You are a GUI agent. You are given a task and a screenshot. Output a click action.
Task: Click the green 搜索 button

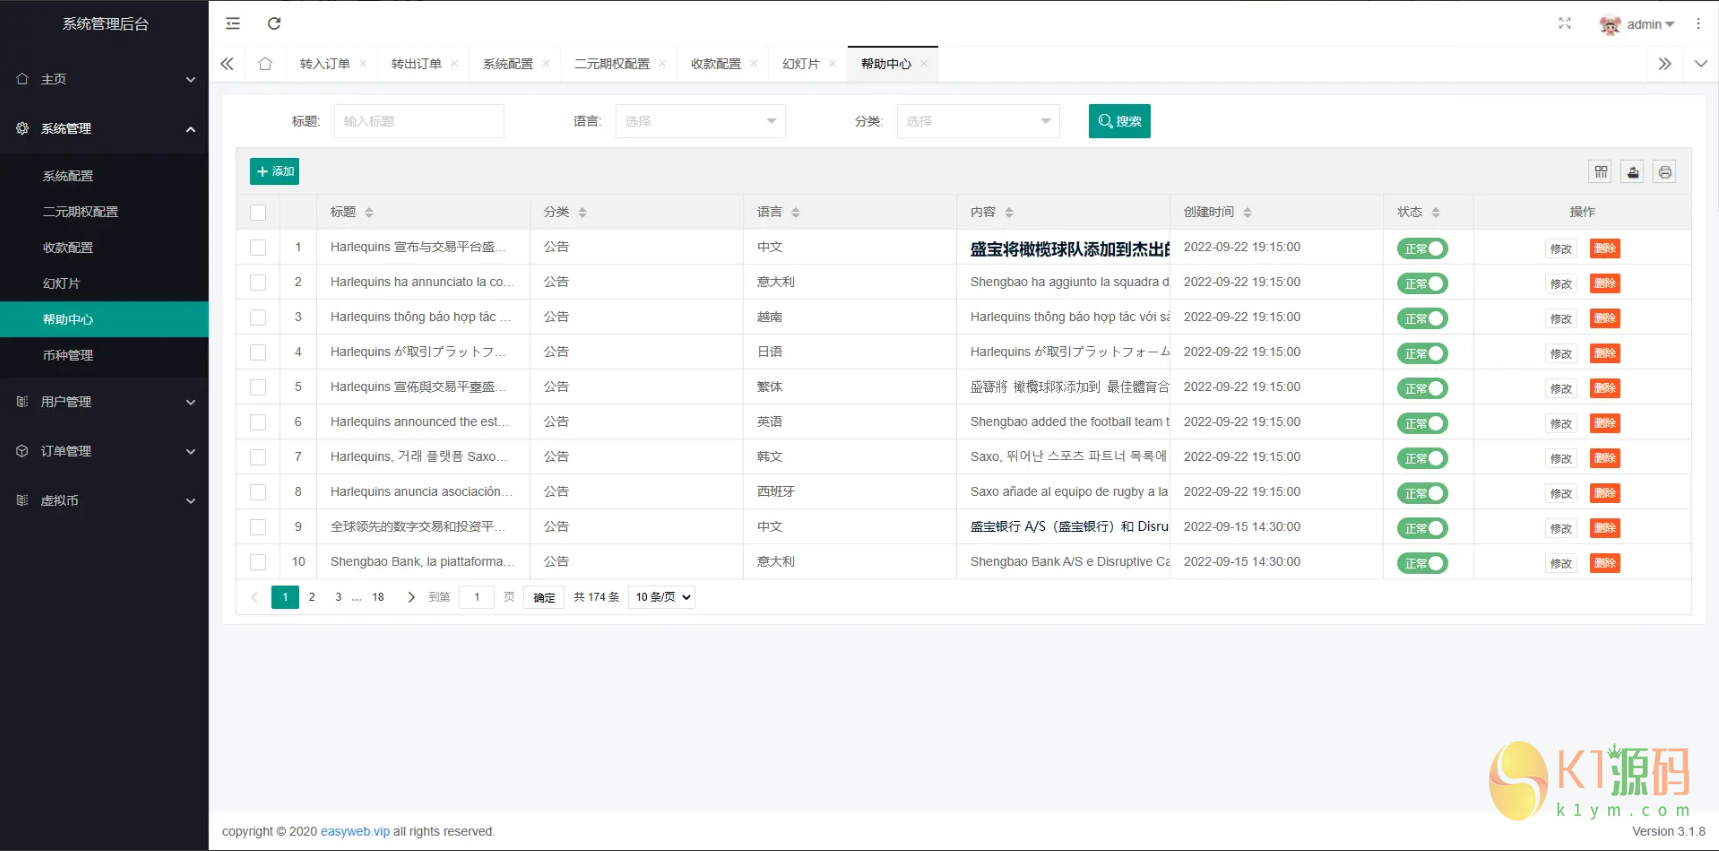pyautogui.click(x=1119, y=121)
